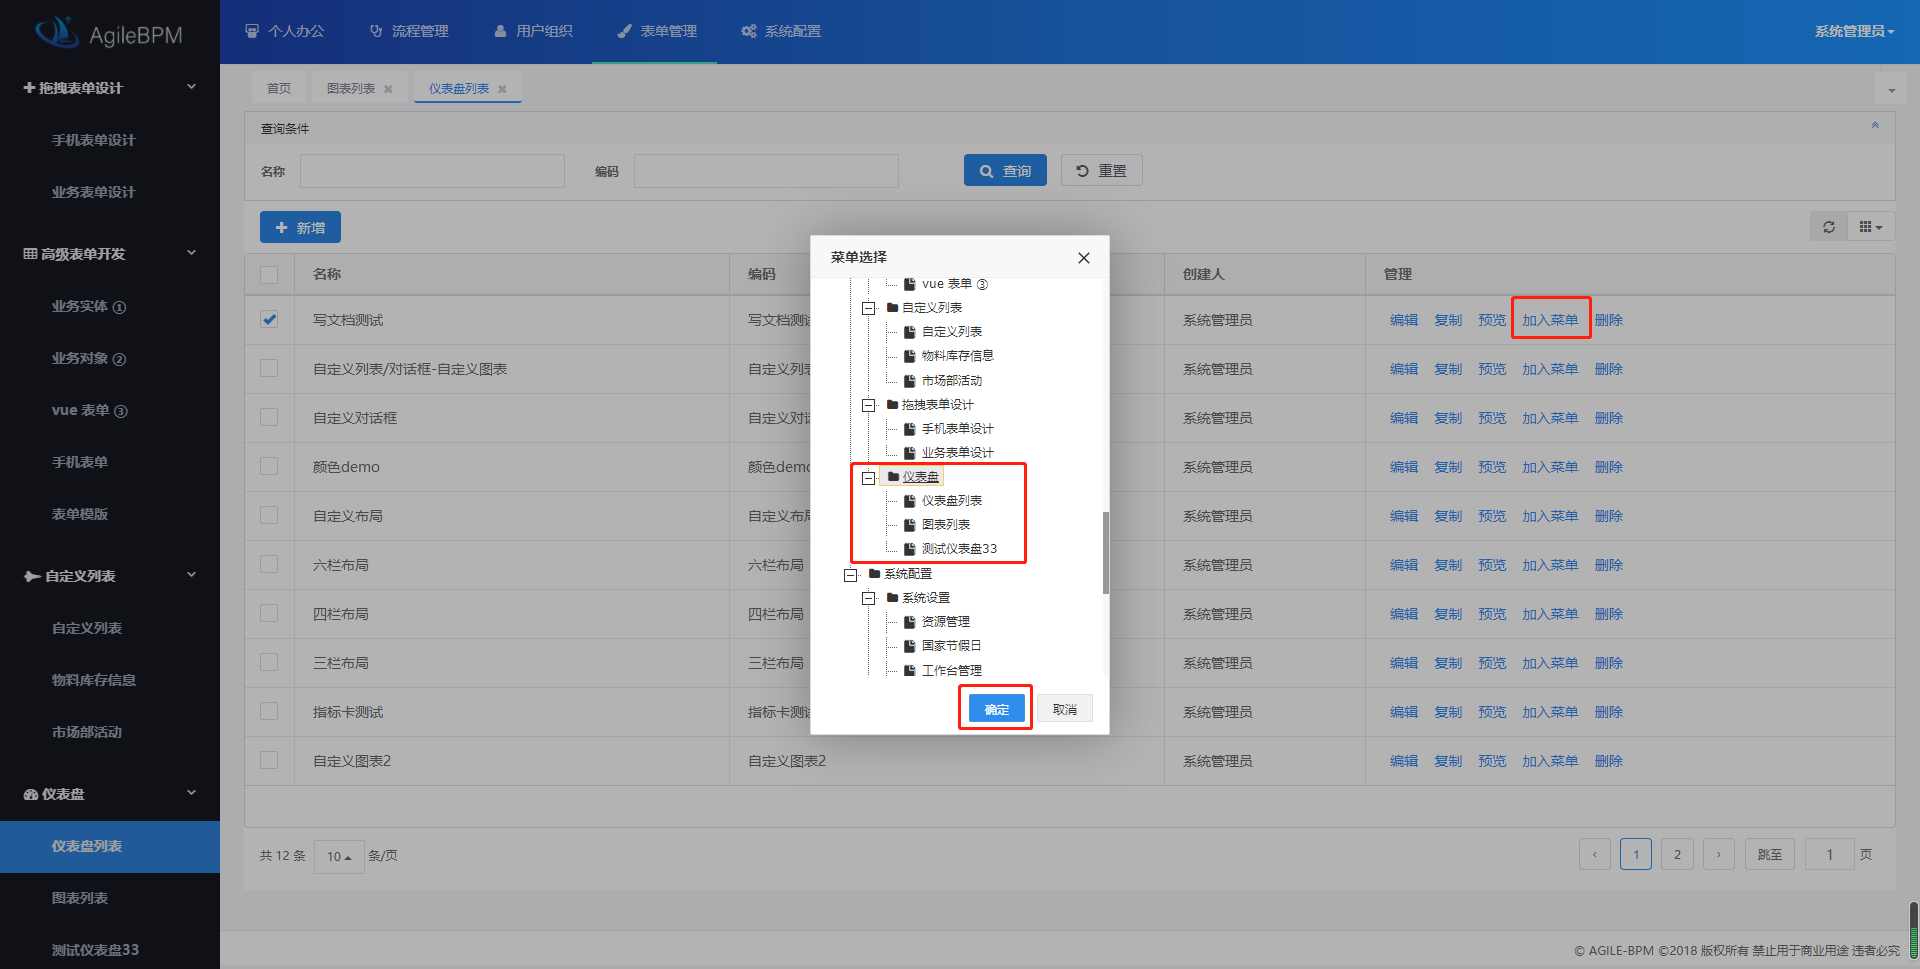Image resolution: width=1920 pixels, height=969 pixels.
Task: Confirm with the 确定 button
Action: click(x=996, y=709)
